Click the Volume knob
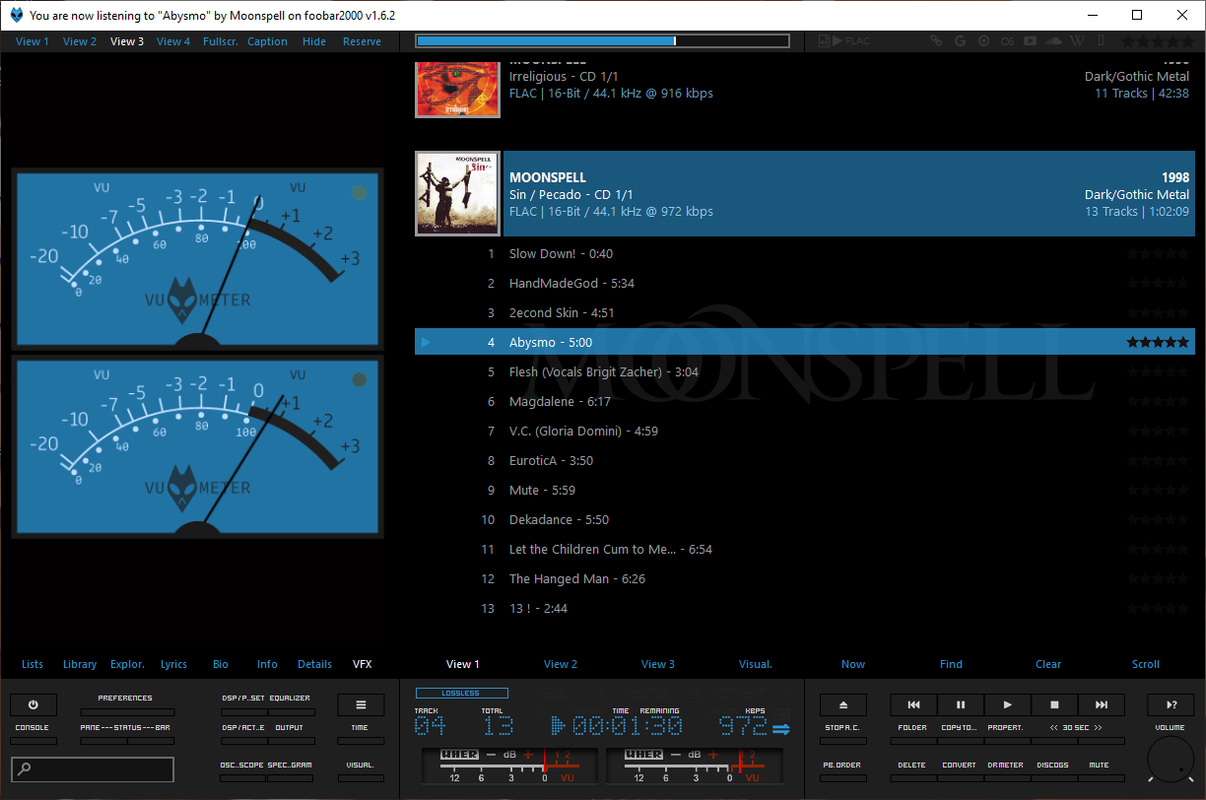This screenshot has width=1206, height=800. point(1171,761)
